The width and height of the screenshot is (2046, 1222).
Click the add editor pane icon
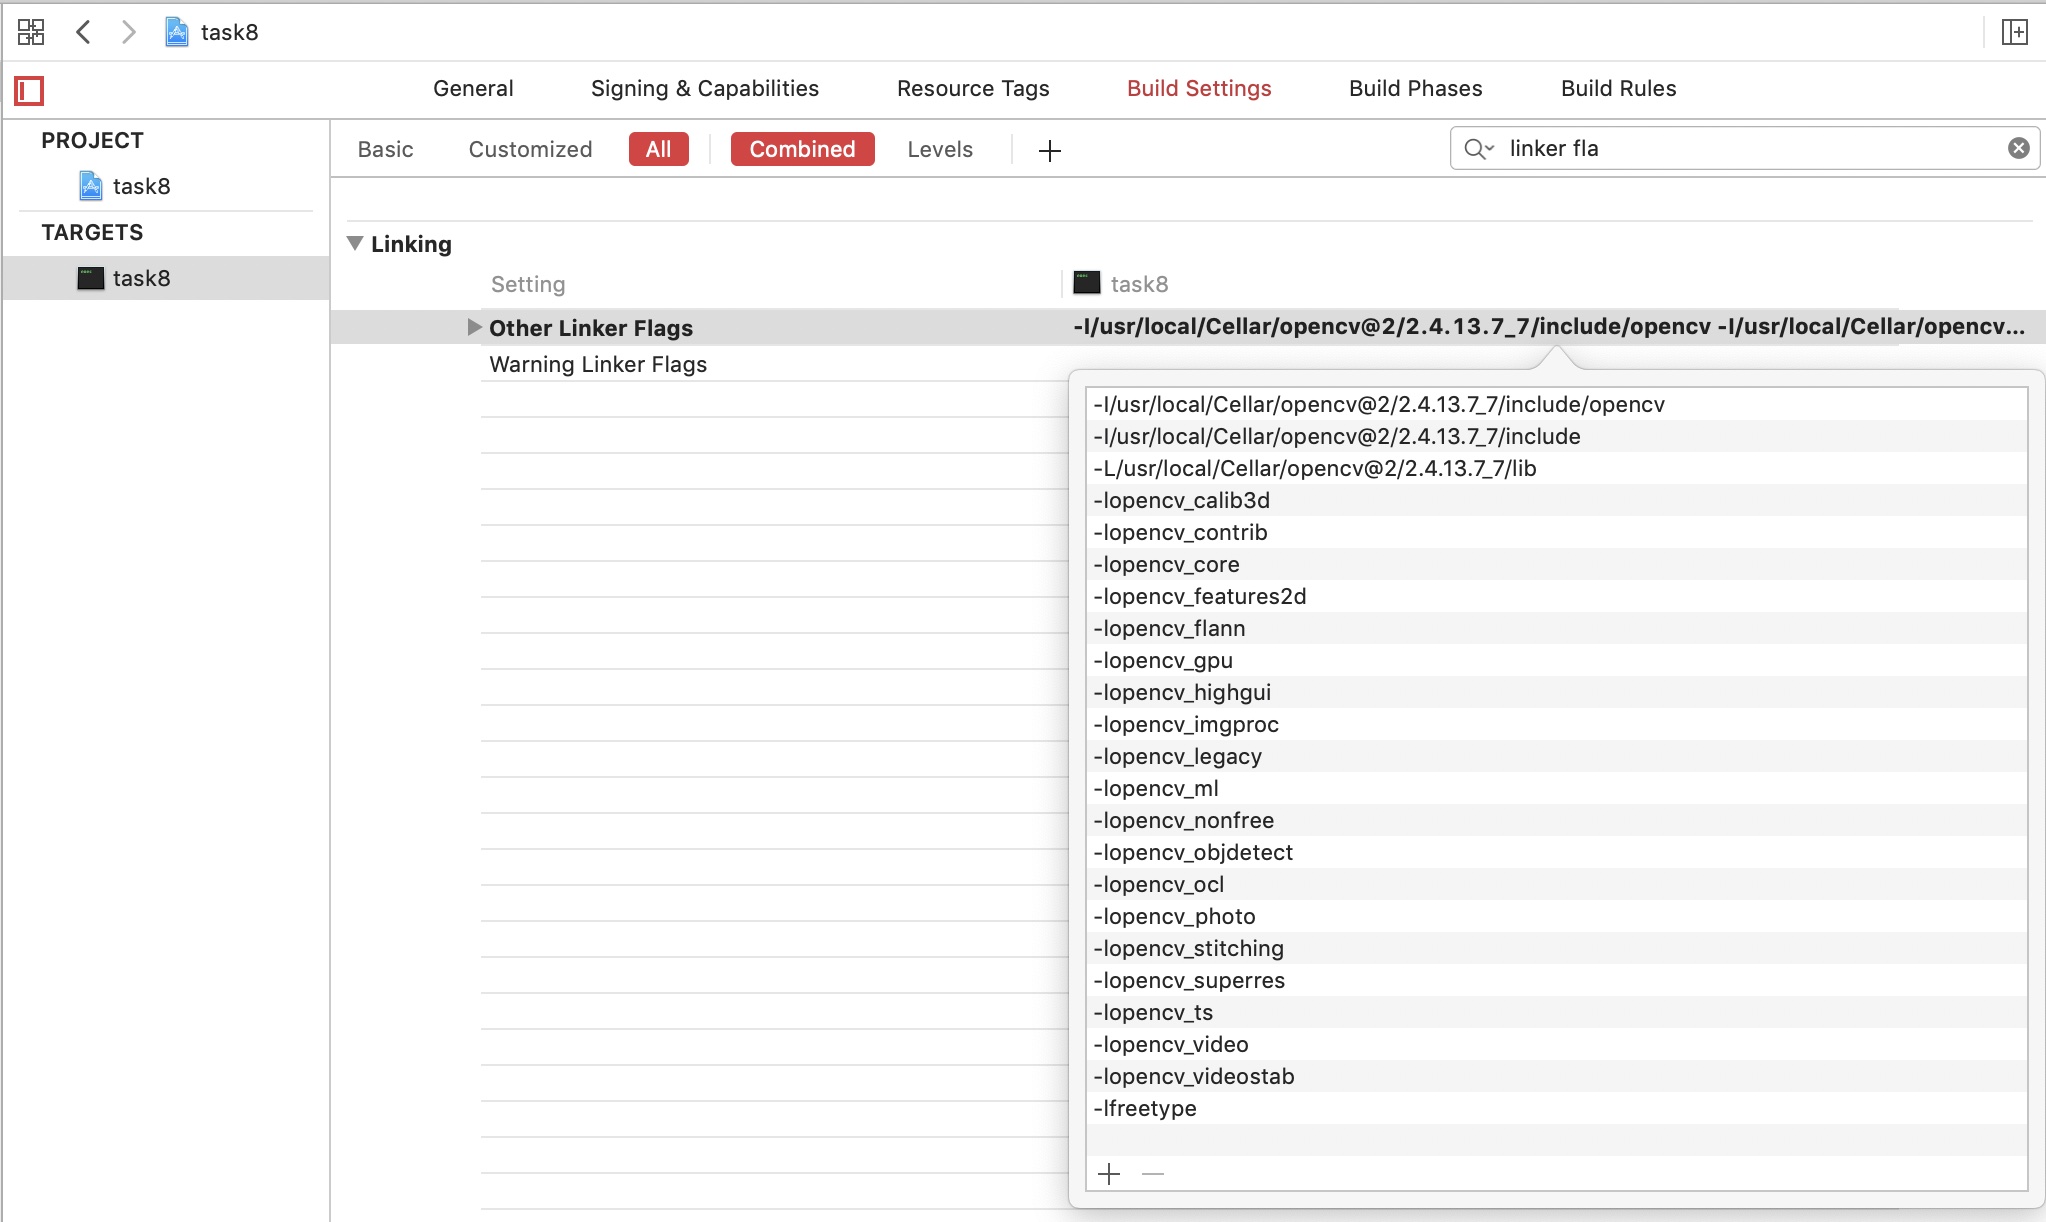click(2014, 32)
